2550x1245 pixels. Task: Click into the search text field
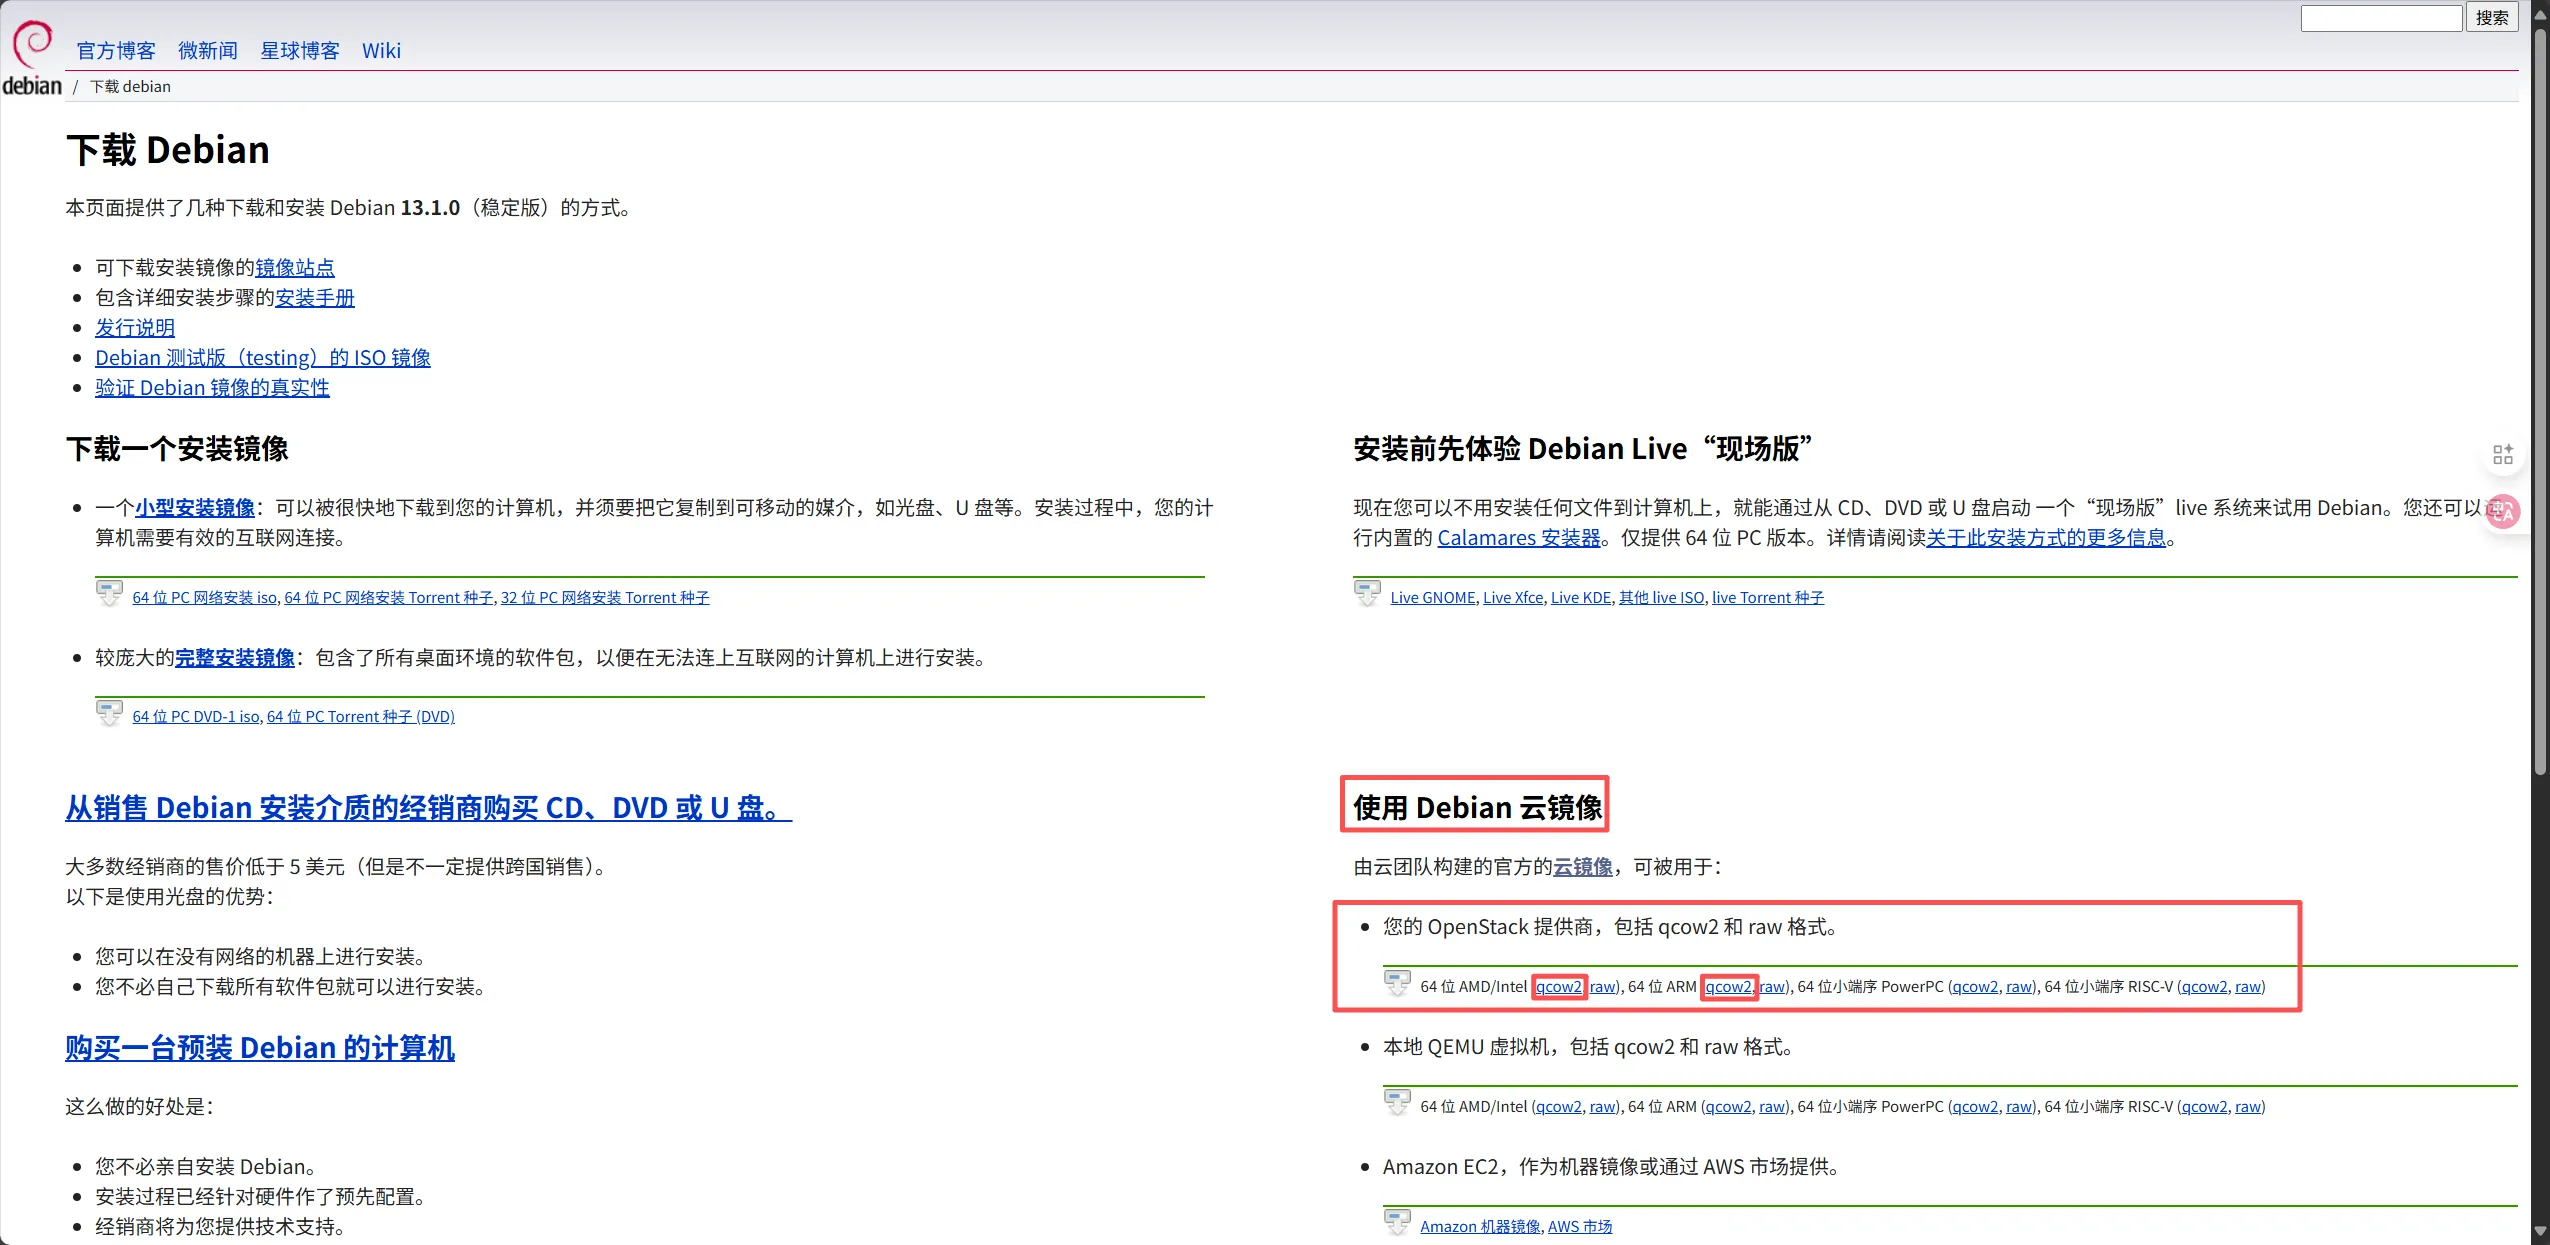click(x=2380, y=18)
